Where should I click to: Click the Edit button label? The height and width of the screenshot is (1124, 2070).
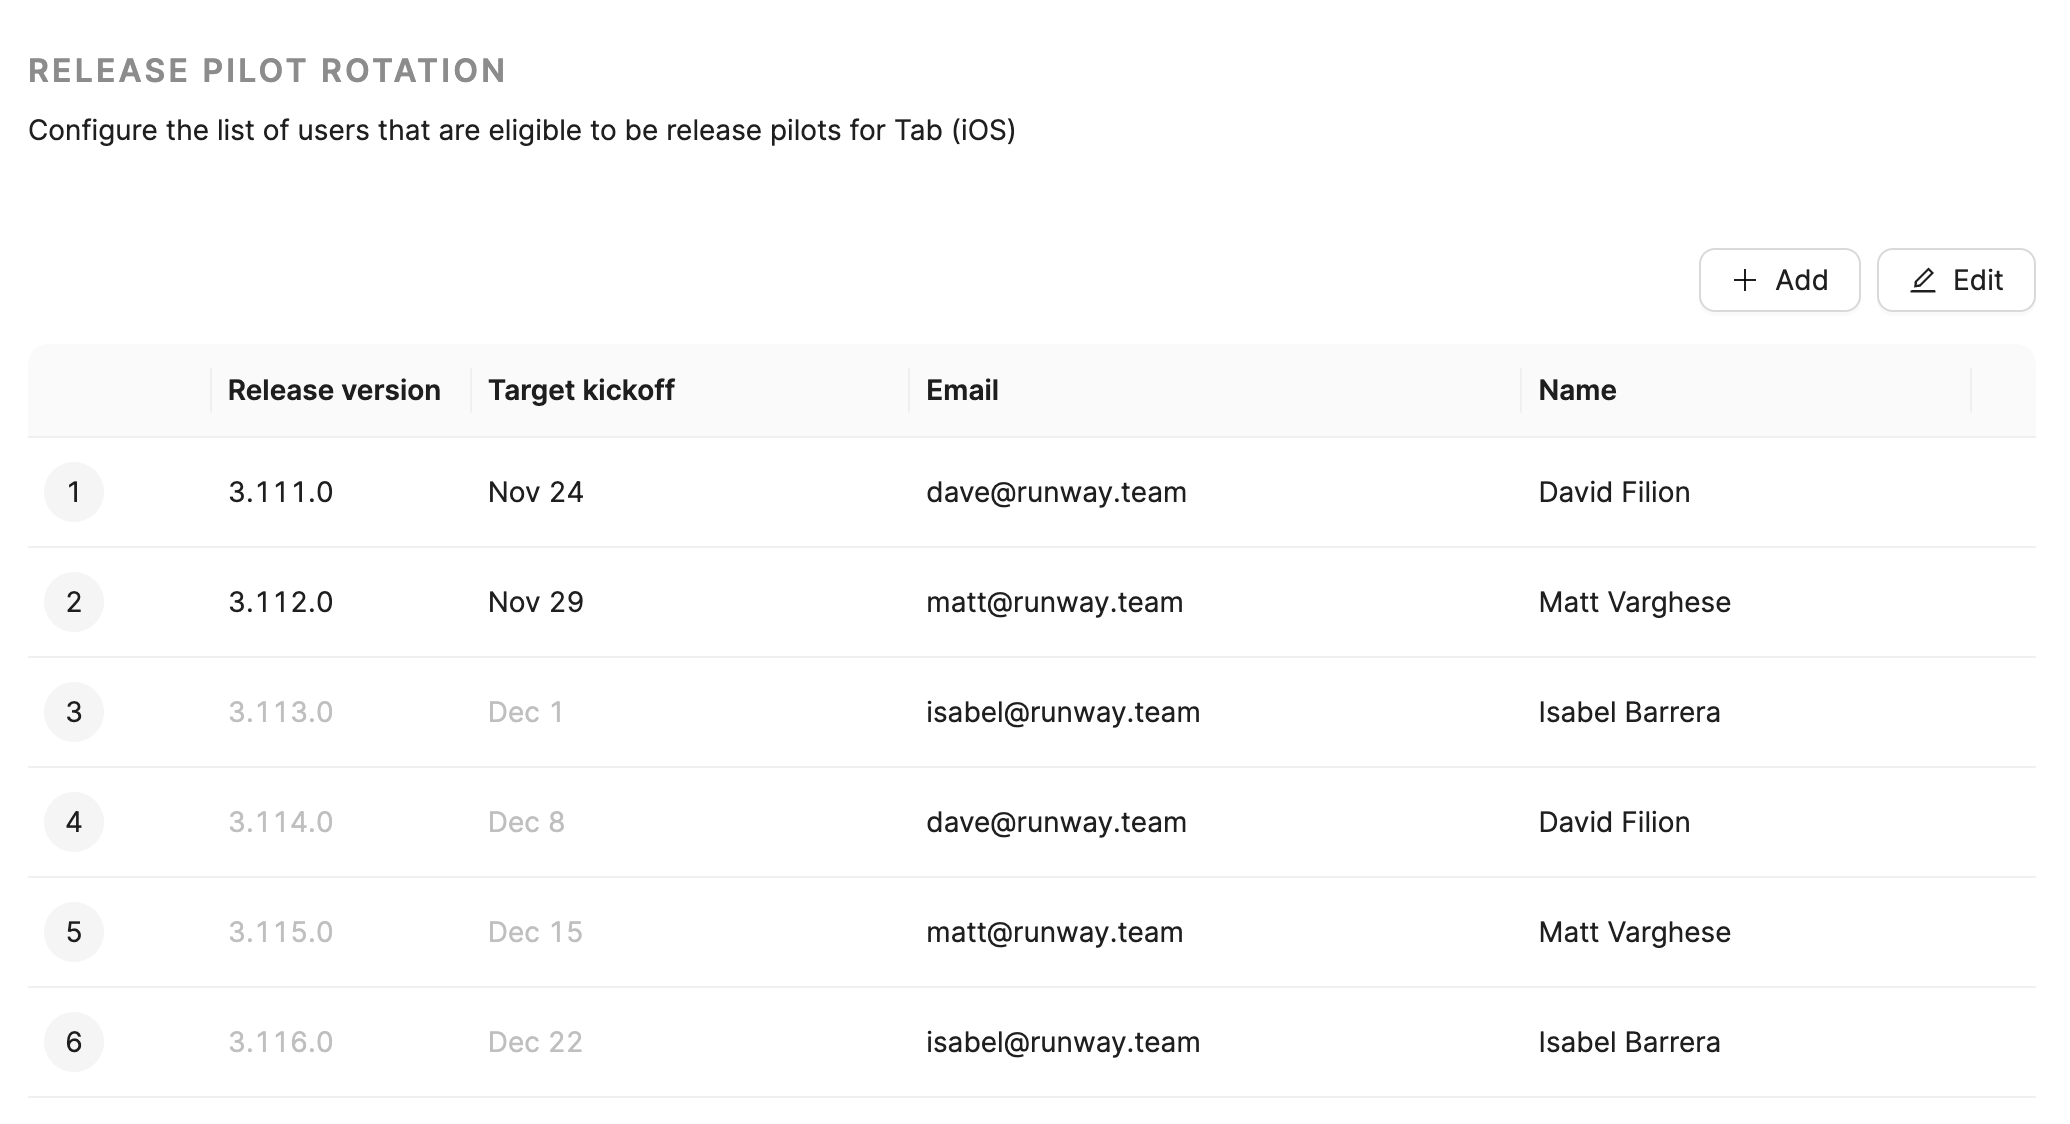[x=1977, y=280]
